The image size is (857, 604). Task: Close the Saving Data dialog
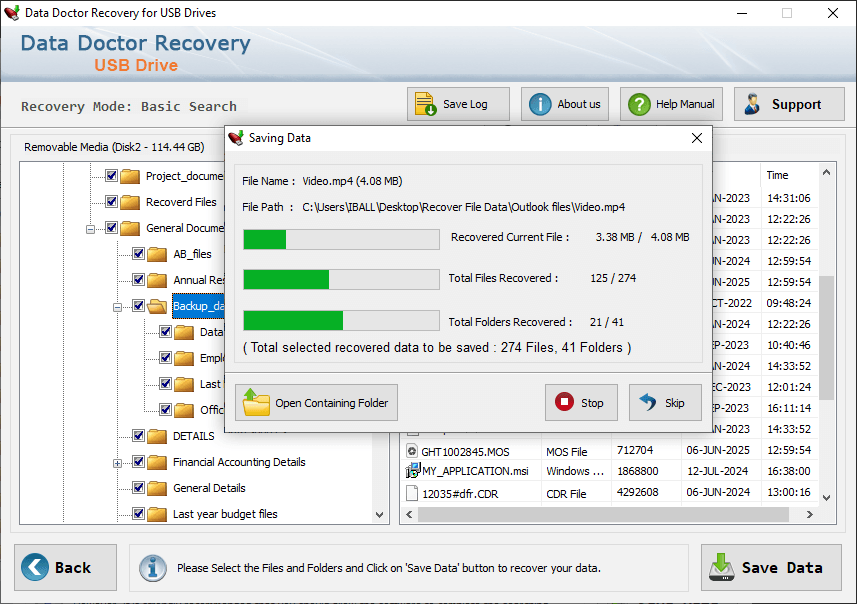697,138
